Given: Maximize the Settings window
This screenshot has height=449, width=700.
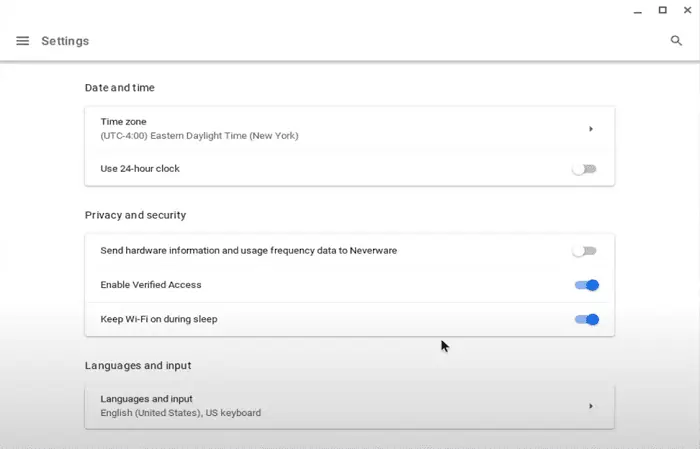Looking at the screenshot, I should (x=662, y=10).
